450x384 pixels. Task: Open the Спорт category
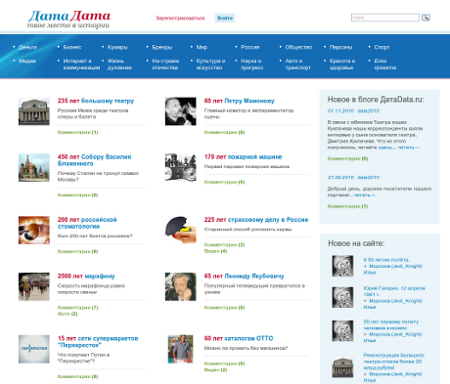(382, 47)
